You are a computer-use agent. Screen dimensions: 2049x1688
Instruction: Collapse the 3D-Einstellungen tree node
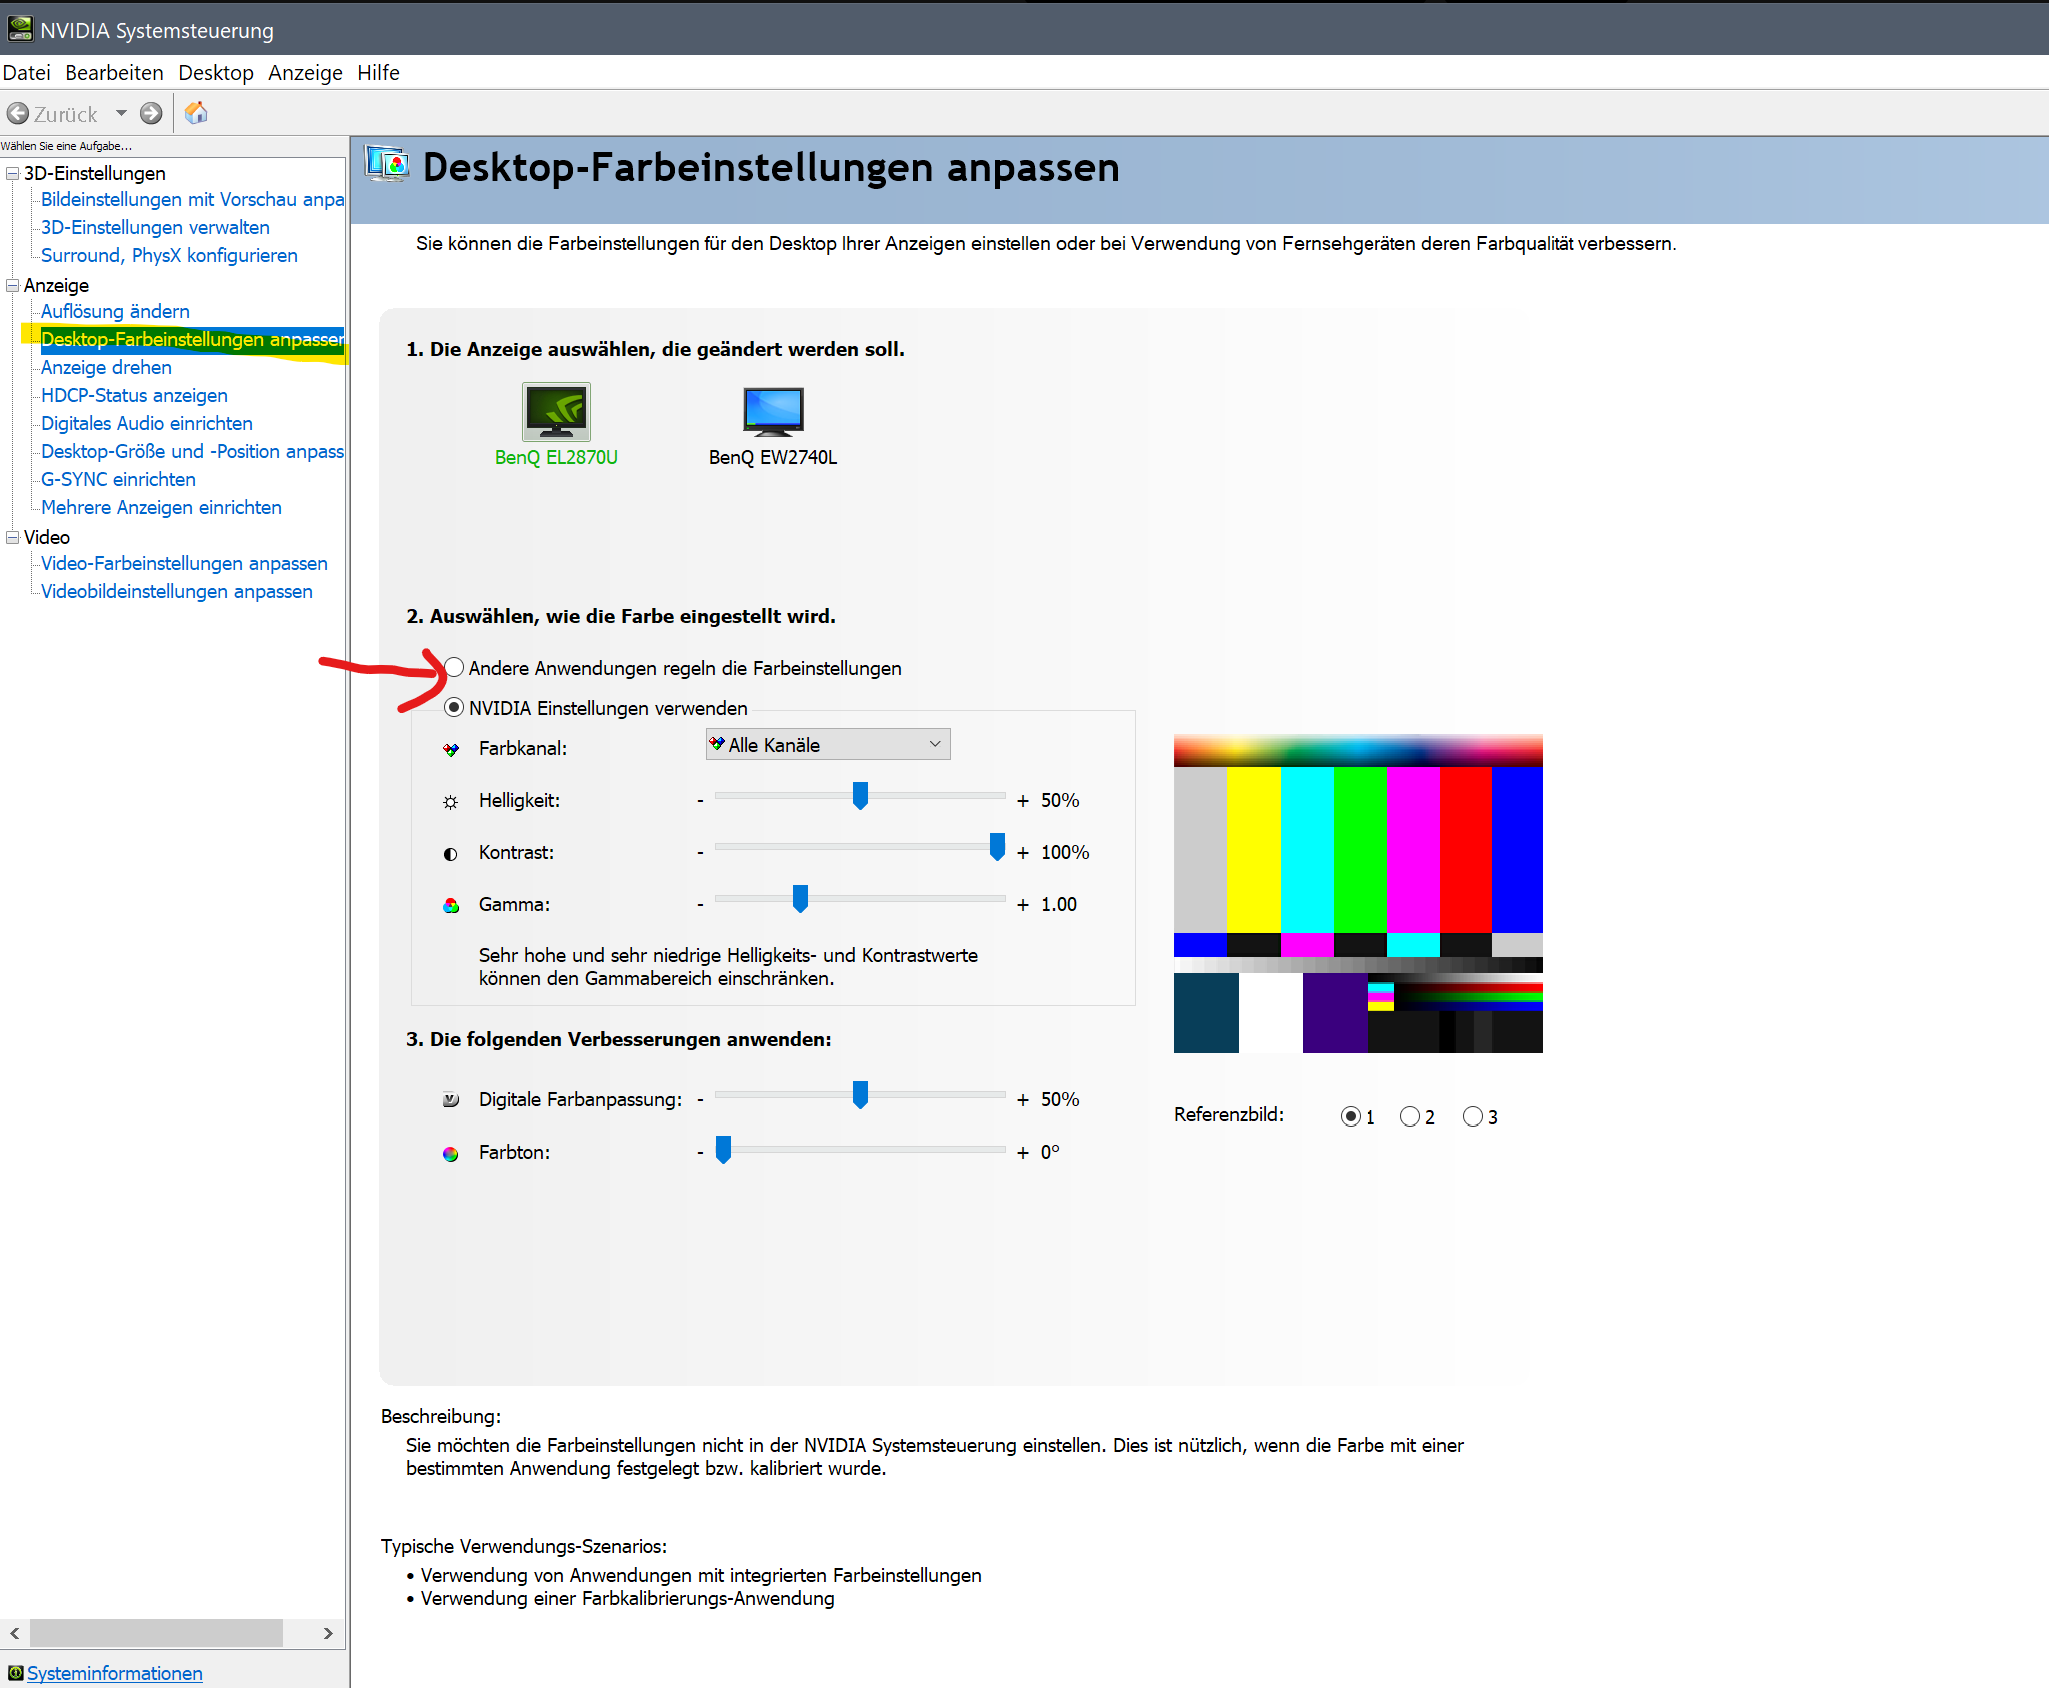click(13, 173)
